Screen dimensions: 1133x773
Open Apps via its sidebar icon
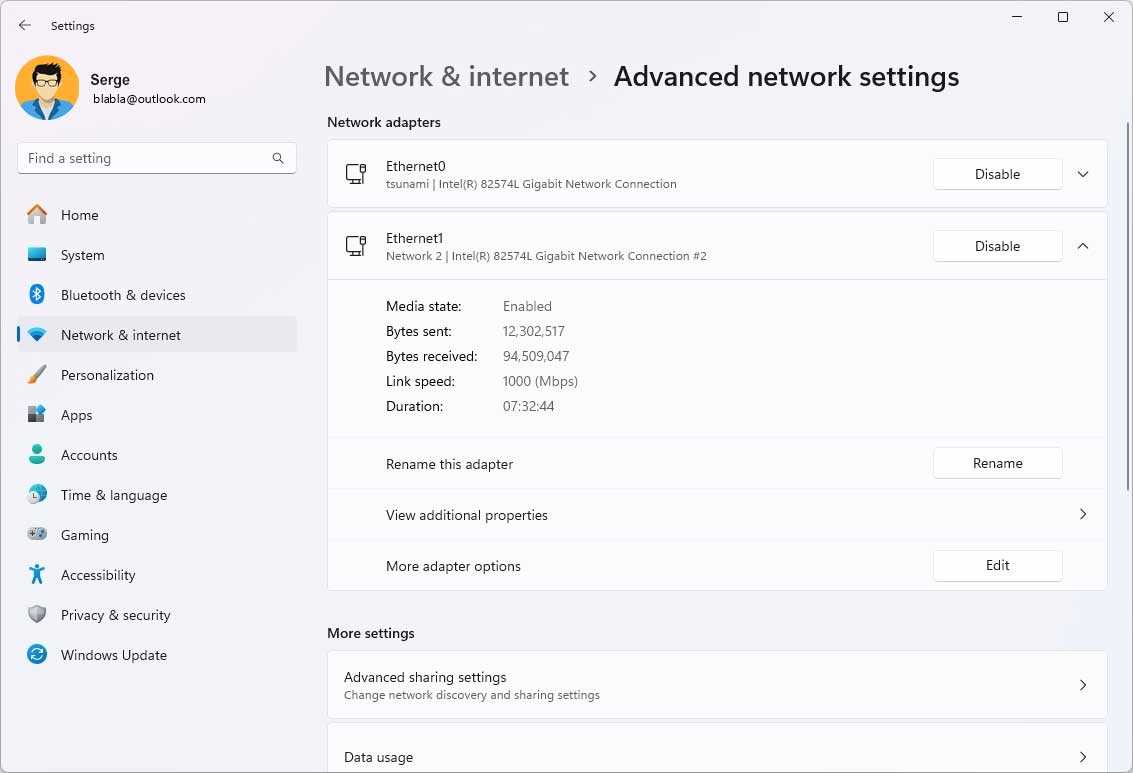(37, 415)
